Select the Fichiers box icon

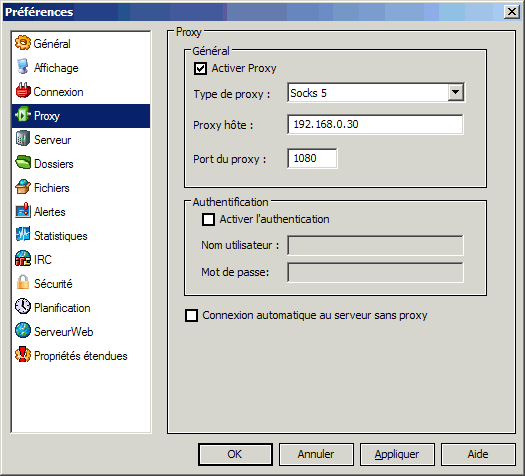tap(23, 187)
